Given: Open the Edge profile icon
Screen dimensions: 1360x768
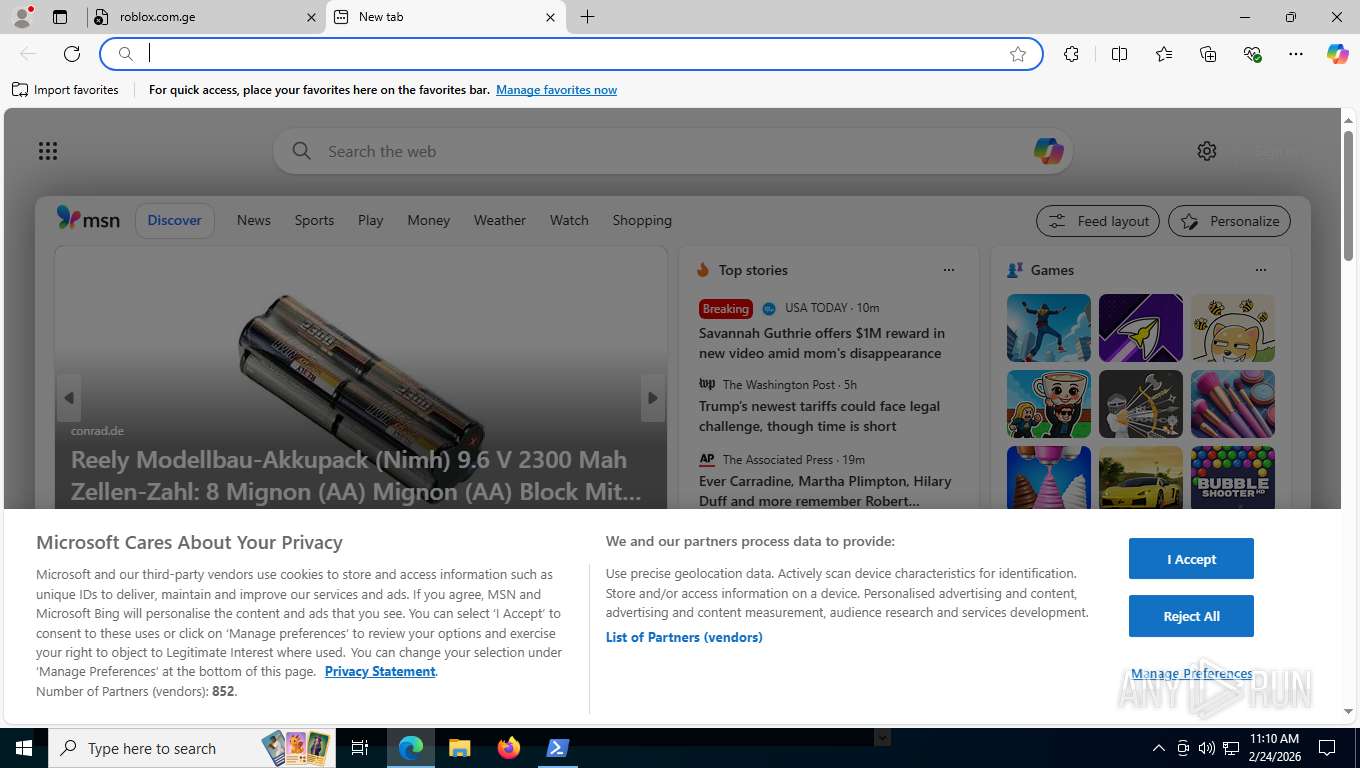Looking at the screenshot, I should [22, 17].
